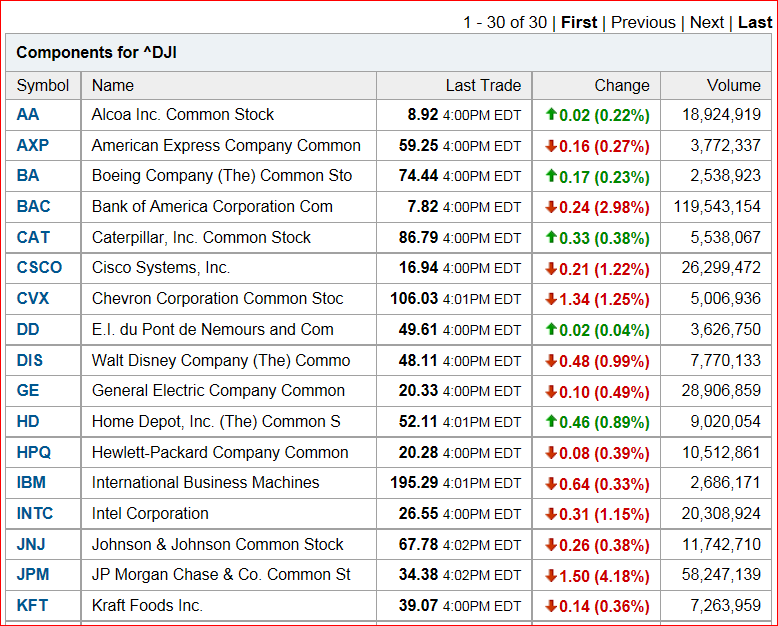Click the green up arrow in Home Depot's row
Image resolution: width=778 pixels, height=626 pixels.
click(551, 421)
